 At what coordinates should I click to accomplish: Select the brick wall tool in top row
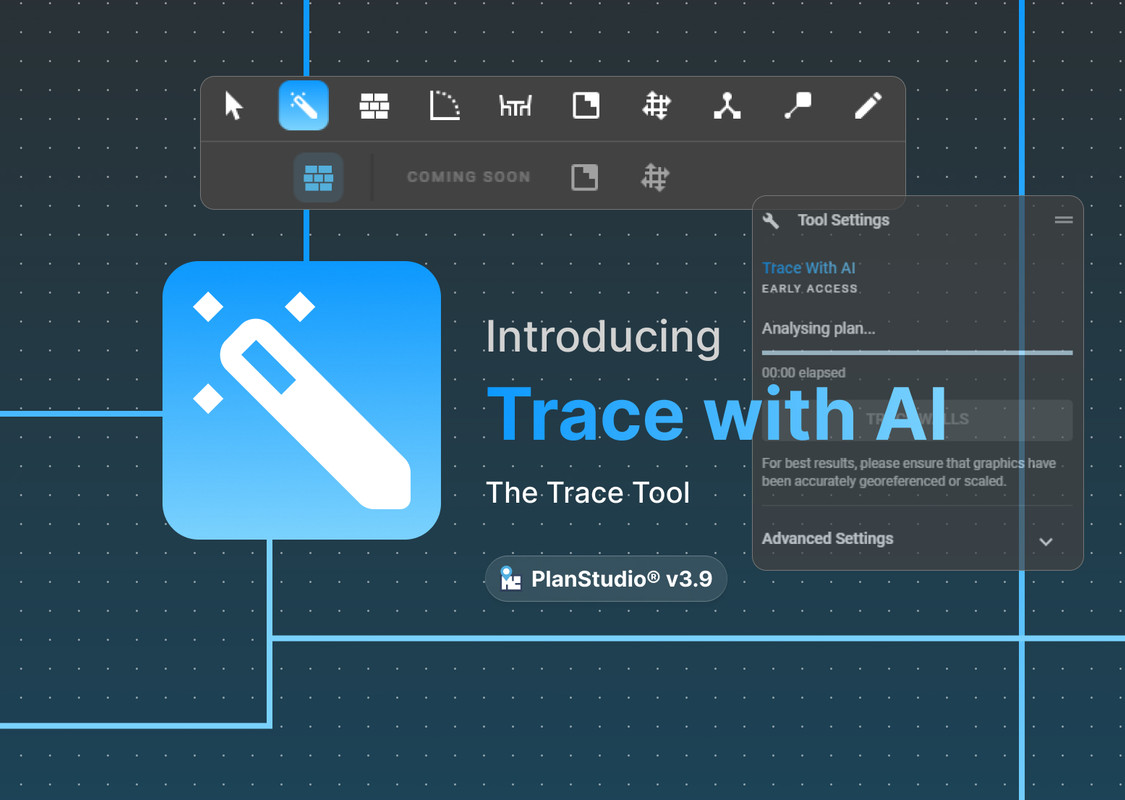tap(374, 106)
